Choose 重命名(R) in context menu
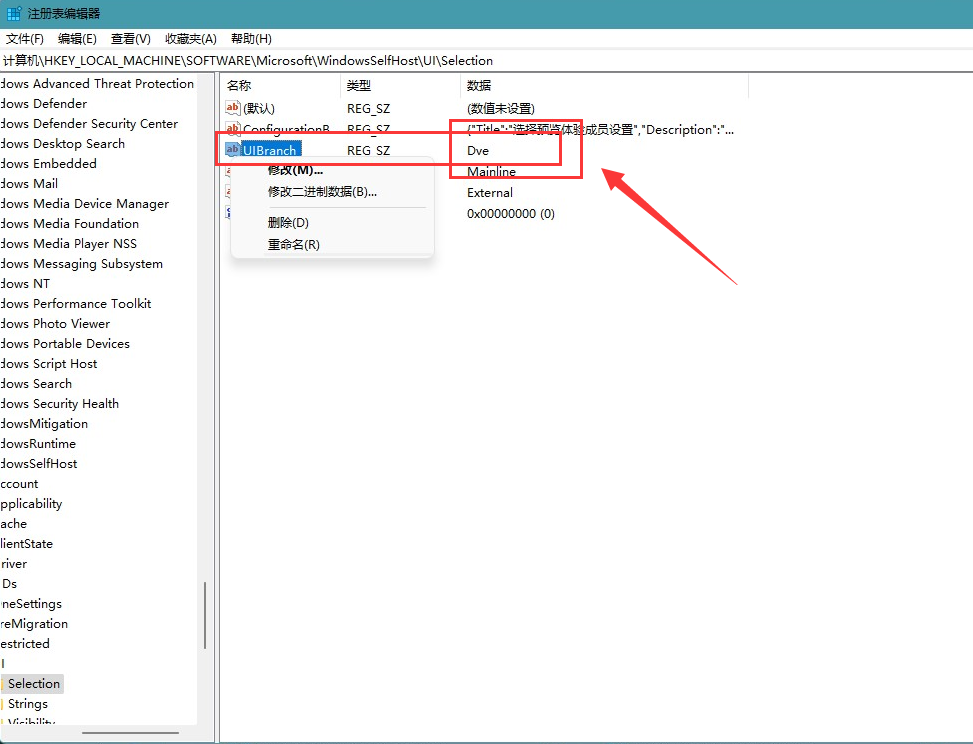973x744 pixels. [x=294, y=244]
